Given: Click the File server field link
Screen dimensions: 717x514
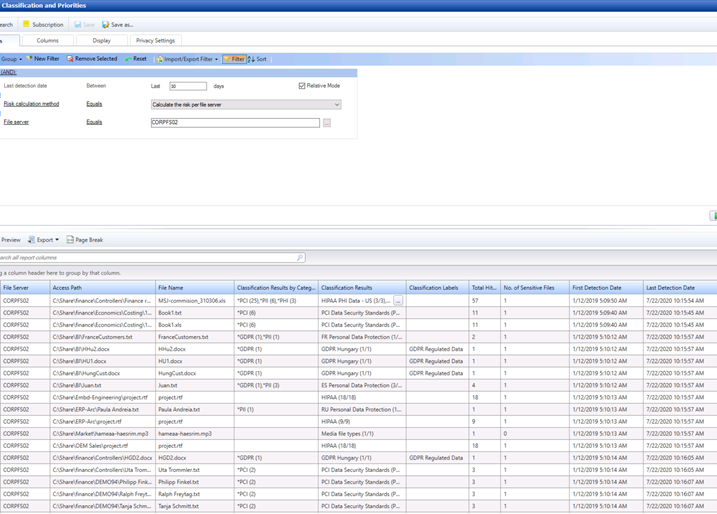Looking at the screenshot, I should (x=15, y=122).
